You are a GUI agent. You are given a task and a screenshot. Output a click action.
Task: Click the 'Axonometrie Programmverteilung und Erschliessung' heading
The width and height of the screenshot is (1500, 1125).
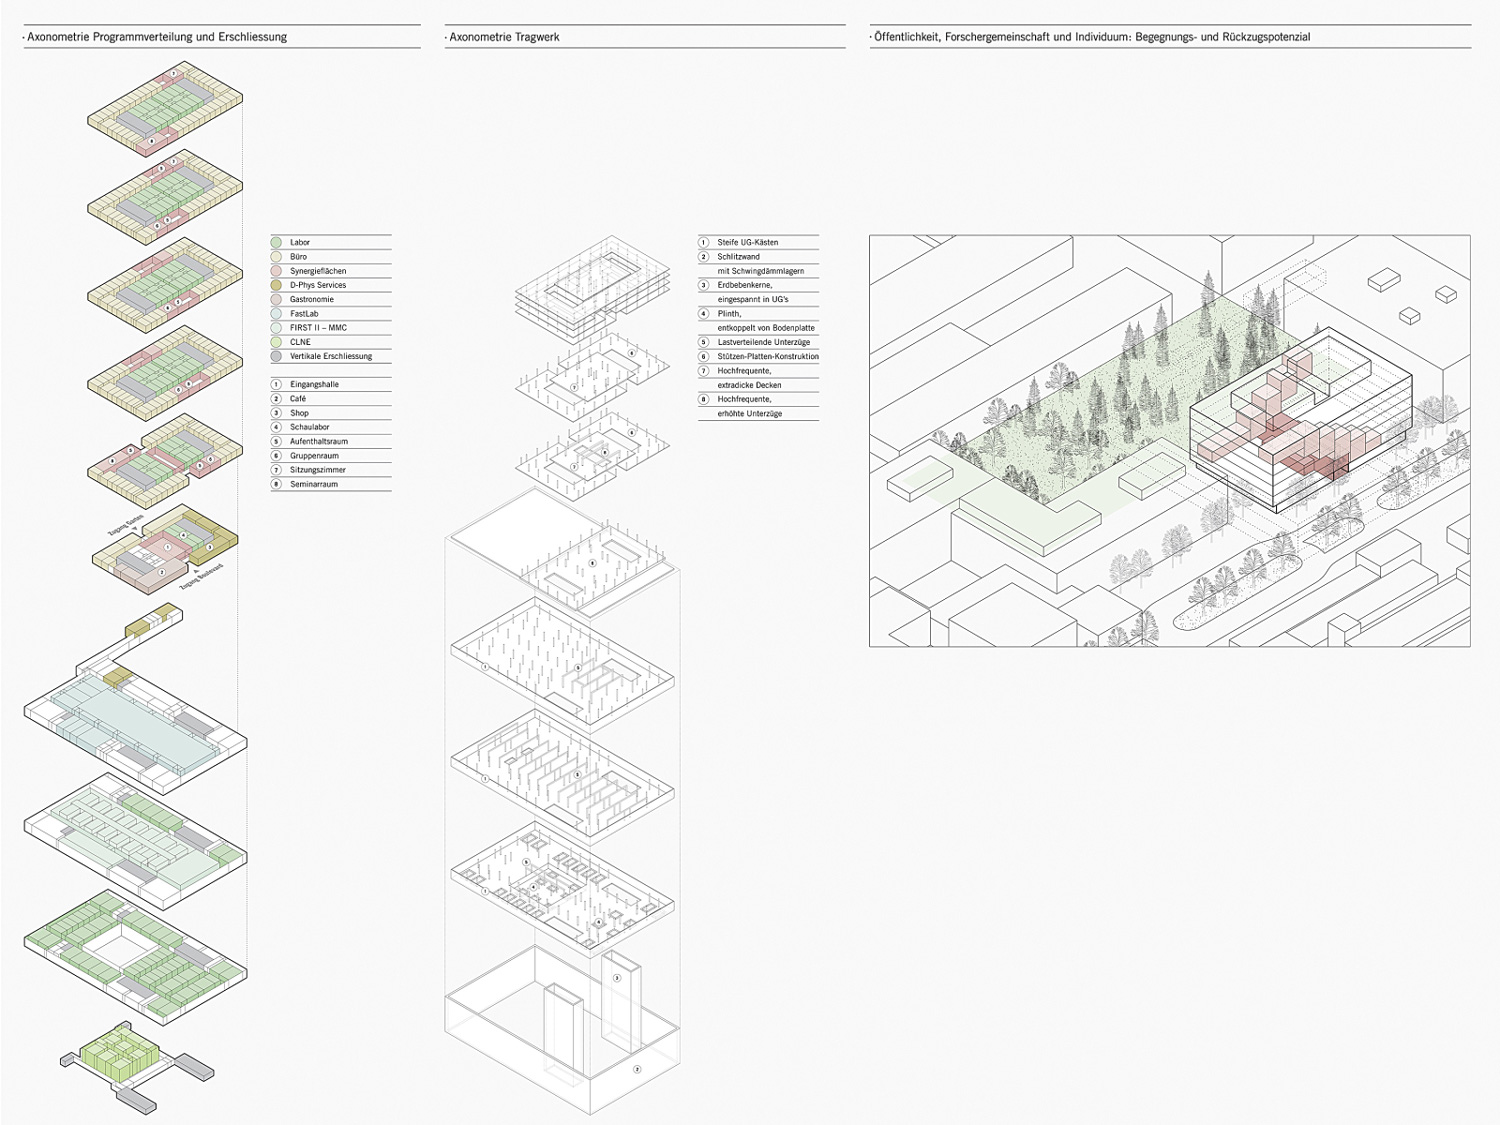click(x=157, y=37)
